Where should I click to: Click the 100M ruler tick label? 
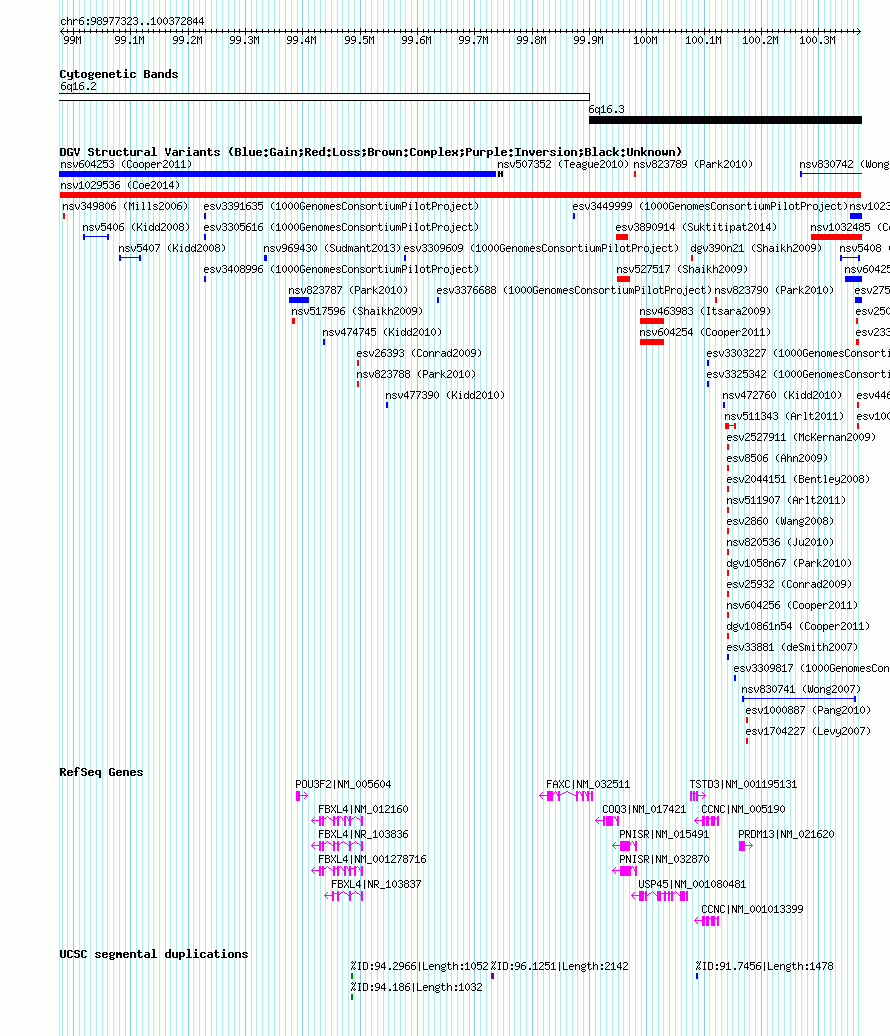(x=645, y=41)
